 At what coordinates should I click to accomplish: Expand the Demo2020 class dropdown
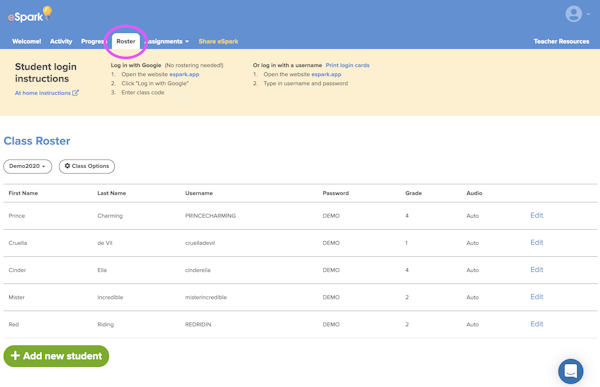tap(28, 166)
